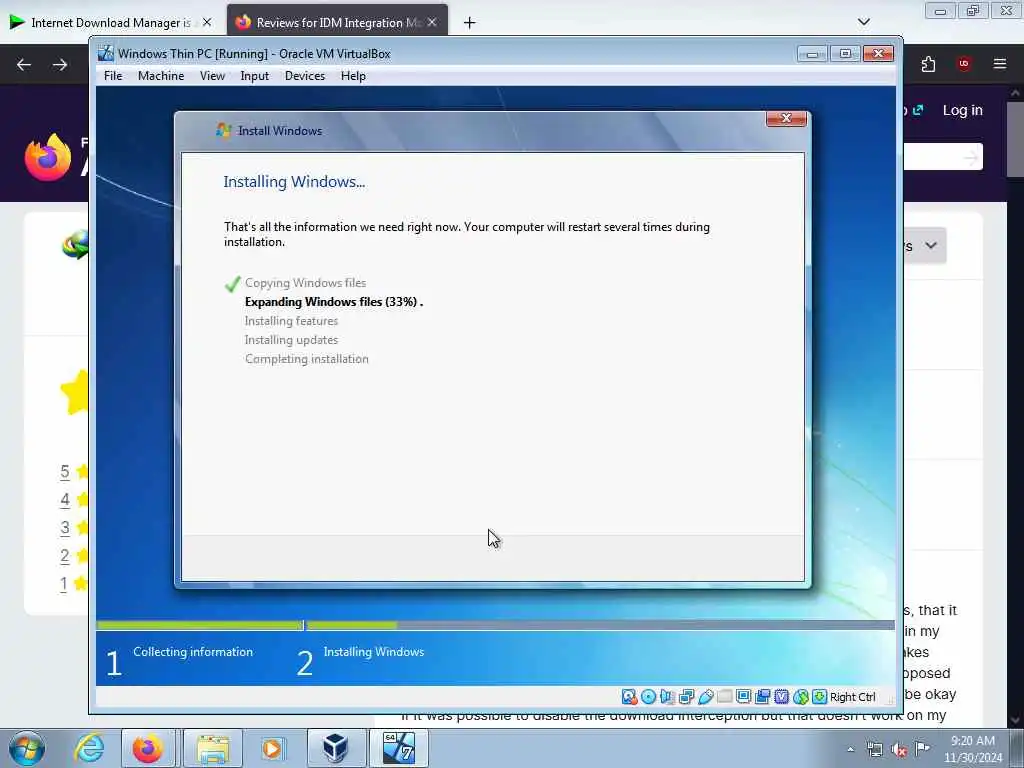Filter reviews by 4 star rating link
The image size is (1024, 768).
pos(65,500)
